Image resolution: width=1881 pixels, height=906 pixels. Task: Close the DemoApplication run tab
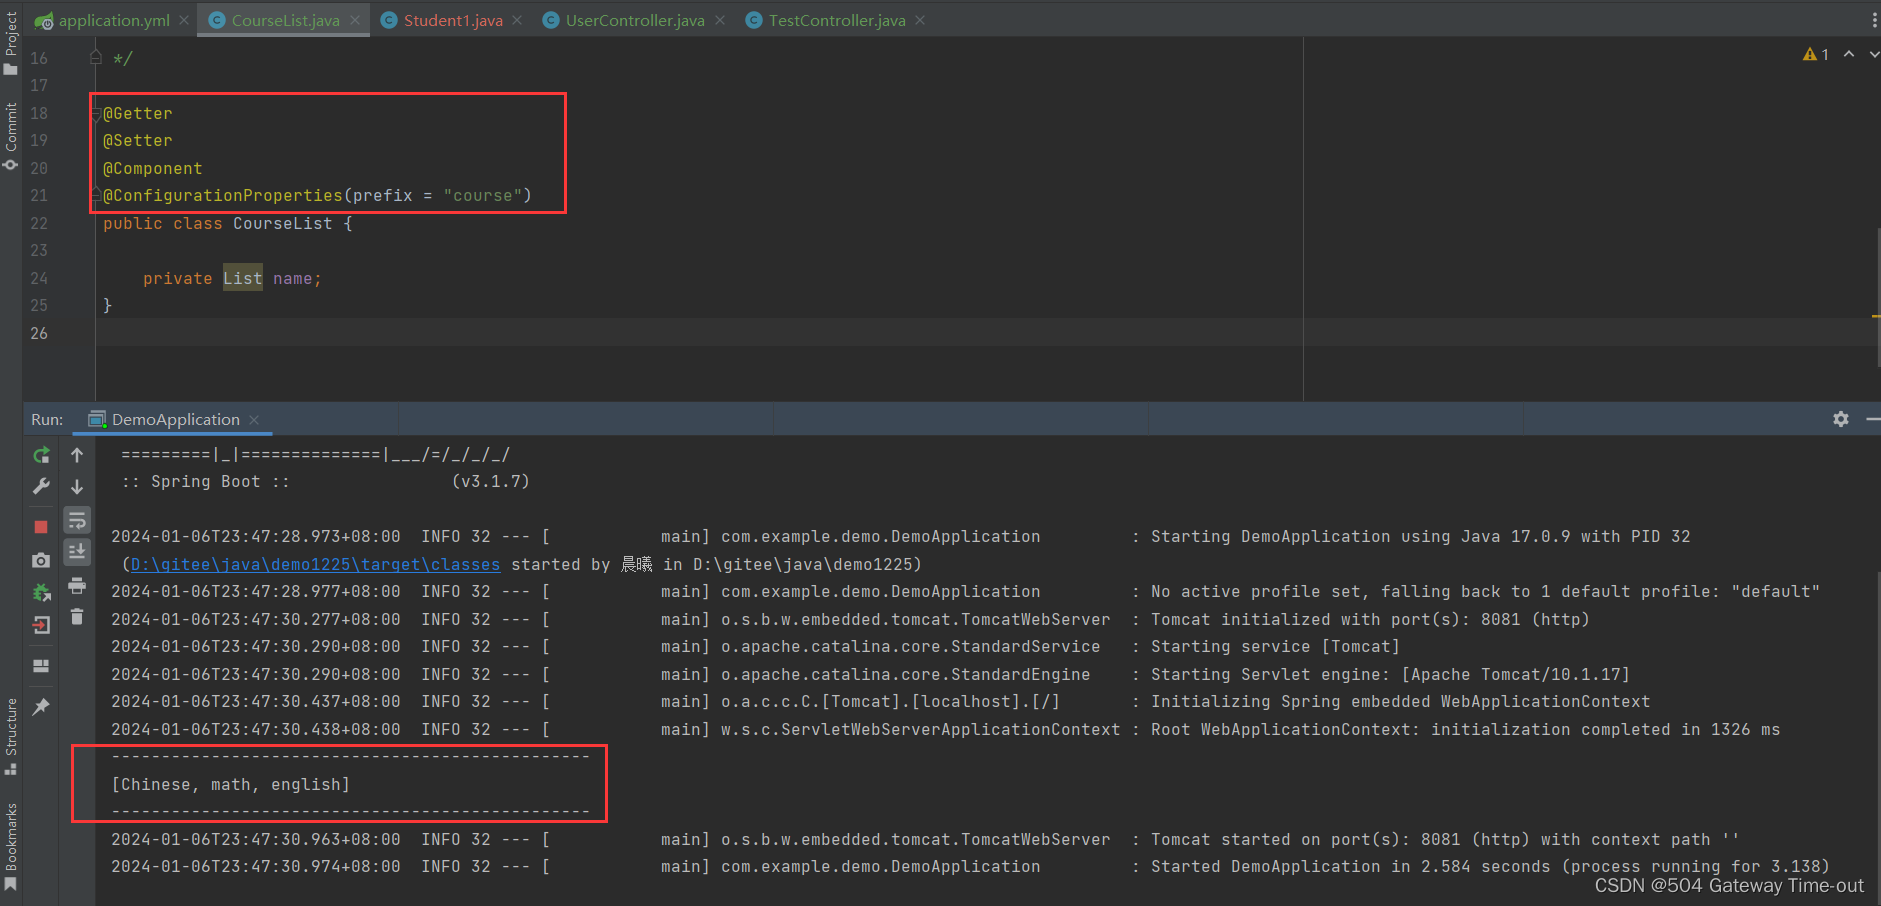(254, 420)
